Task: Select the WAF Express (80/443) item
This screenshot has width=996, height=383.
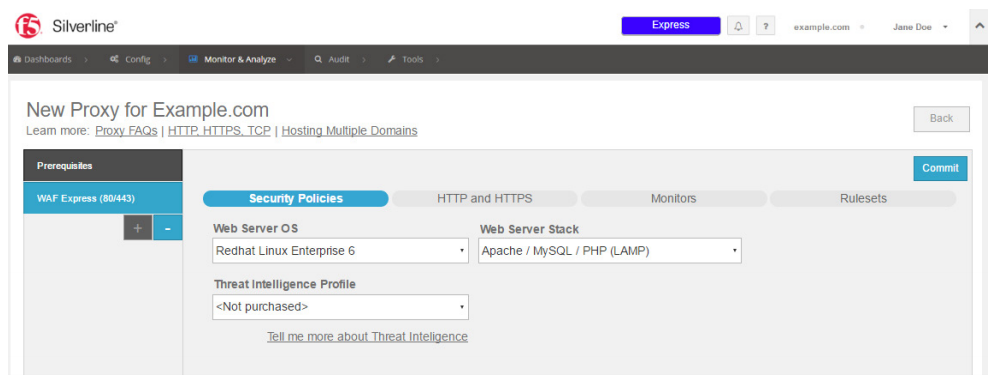Action: point(103,198)
